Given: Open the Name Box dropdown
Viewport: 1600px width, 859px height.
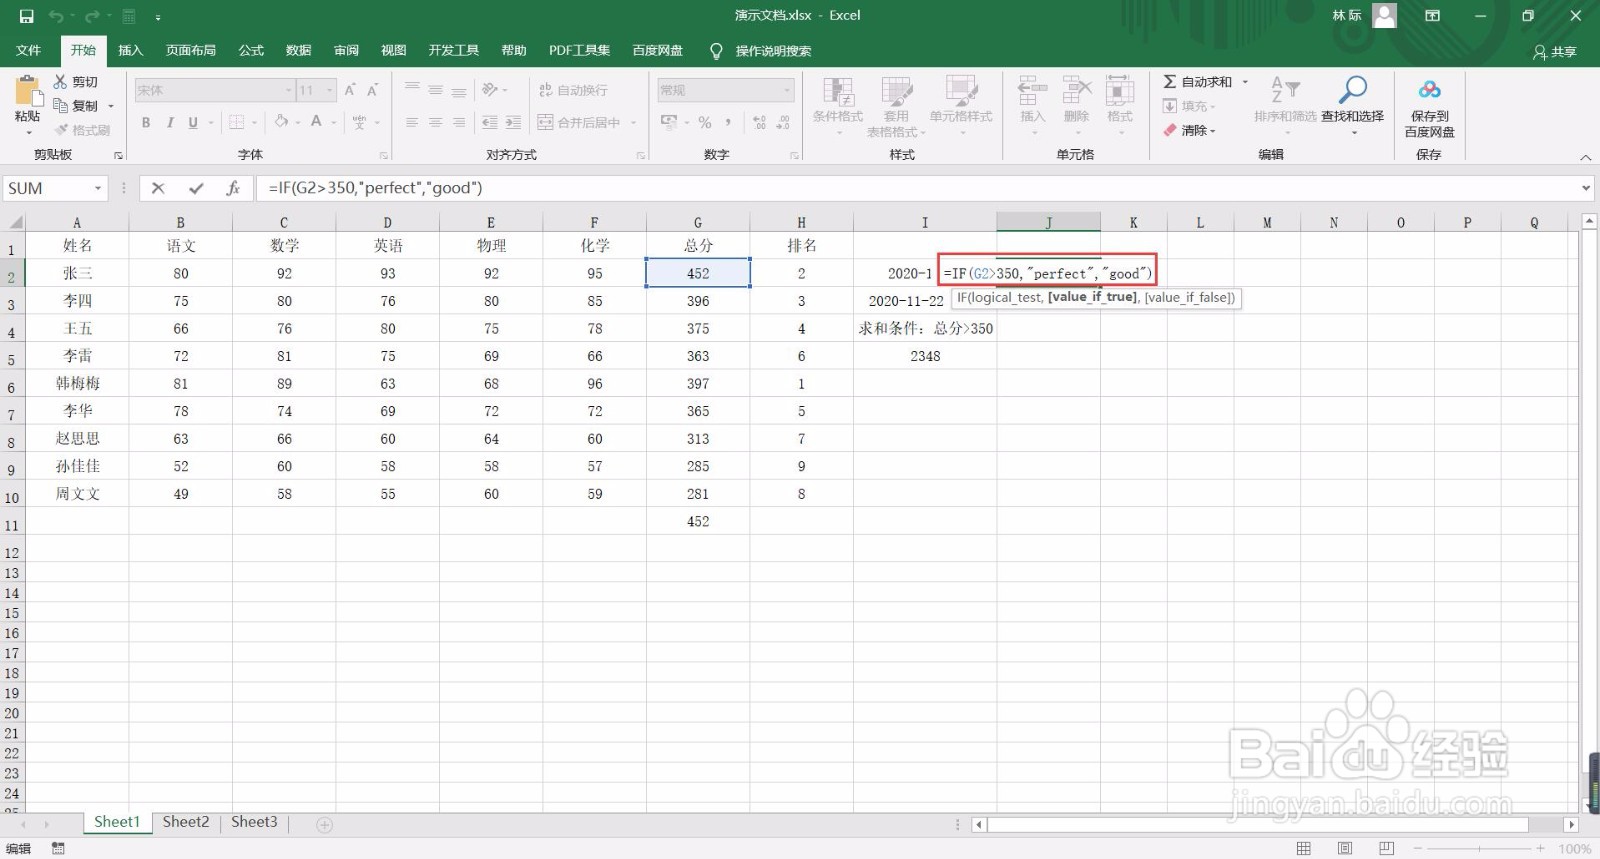Looking at the screenshot, I should [98, 188].
